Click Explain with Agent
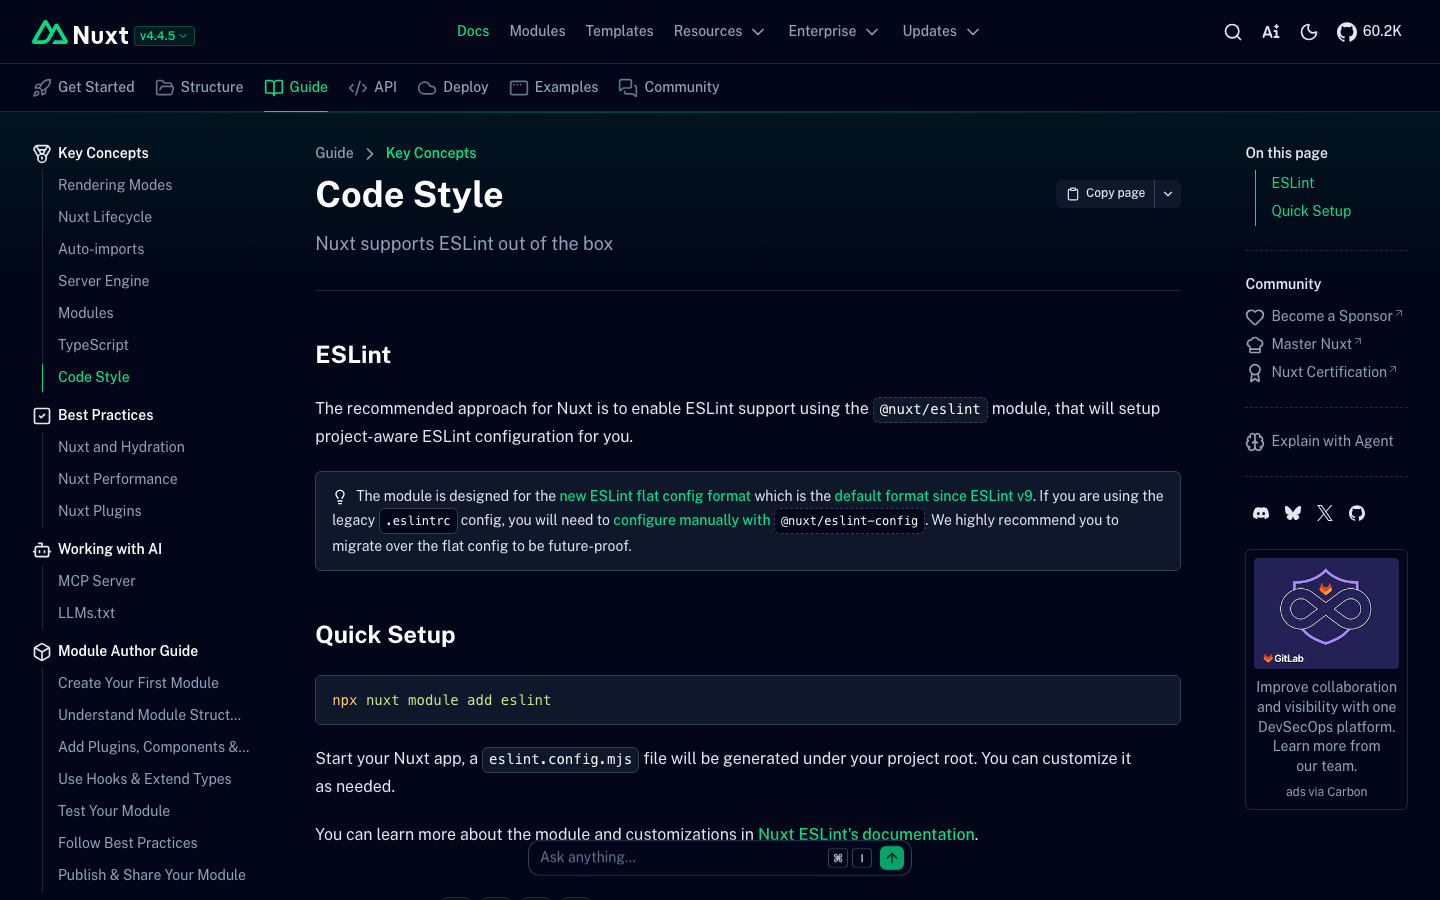This screenshot has height=900, width=1440. tap(1319, 441)
